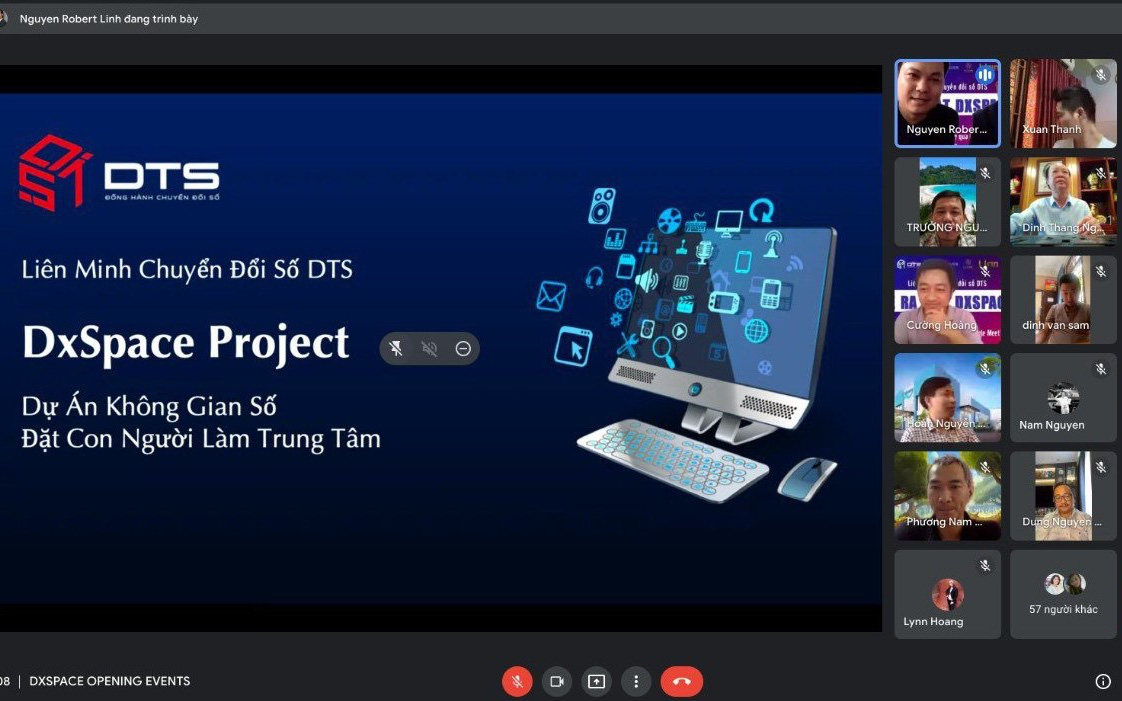Click the DXSPACE OPENING EVENTS meeting title
This screenshot has width=1122, height=701.
tap(109, 681)
